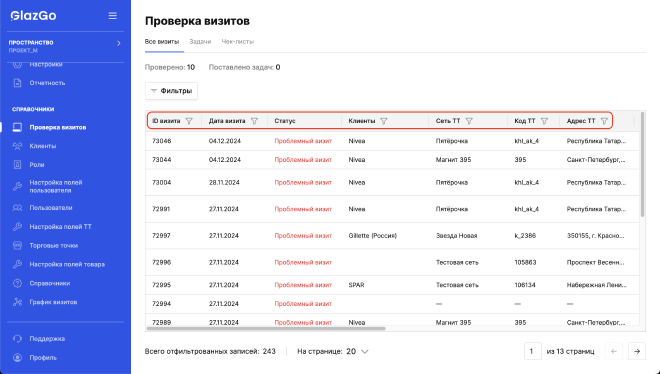Click the Пользователи users icon

(x=17, y=208)
